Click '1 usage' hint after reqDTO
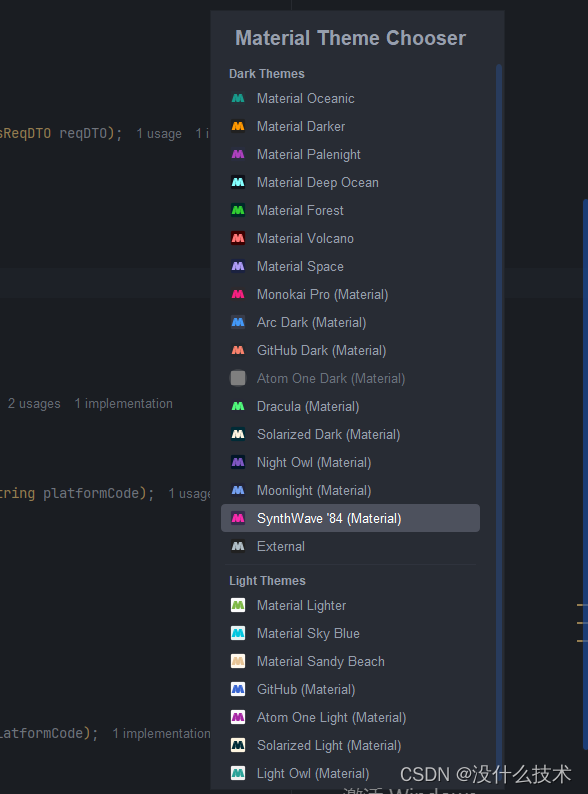This screenshot has width=588, height=794. [x=159, y=134]
